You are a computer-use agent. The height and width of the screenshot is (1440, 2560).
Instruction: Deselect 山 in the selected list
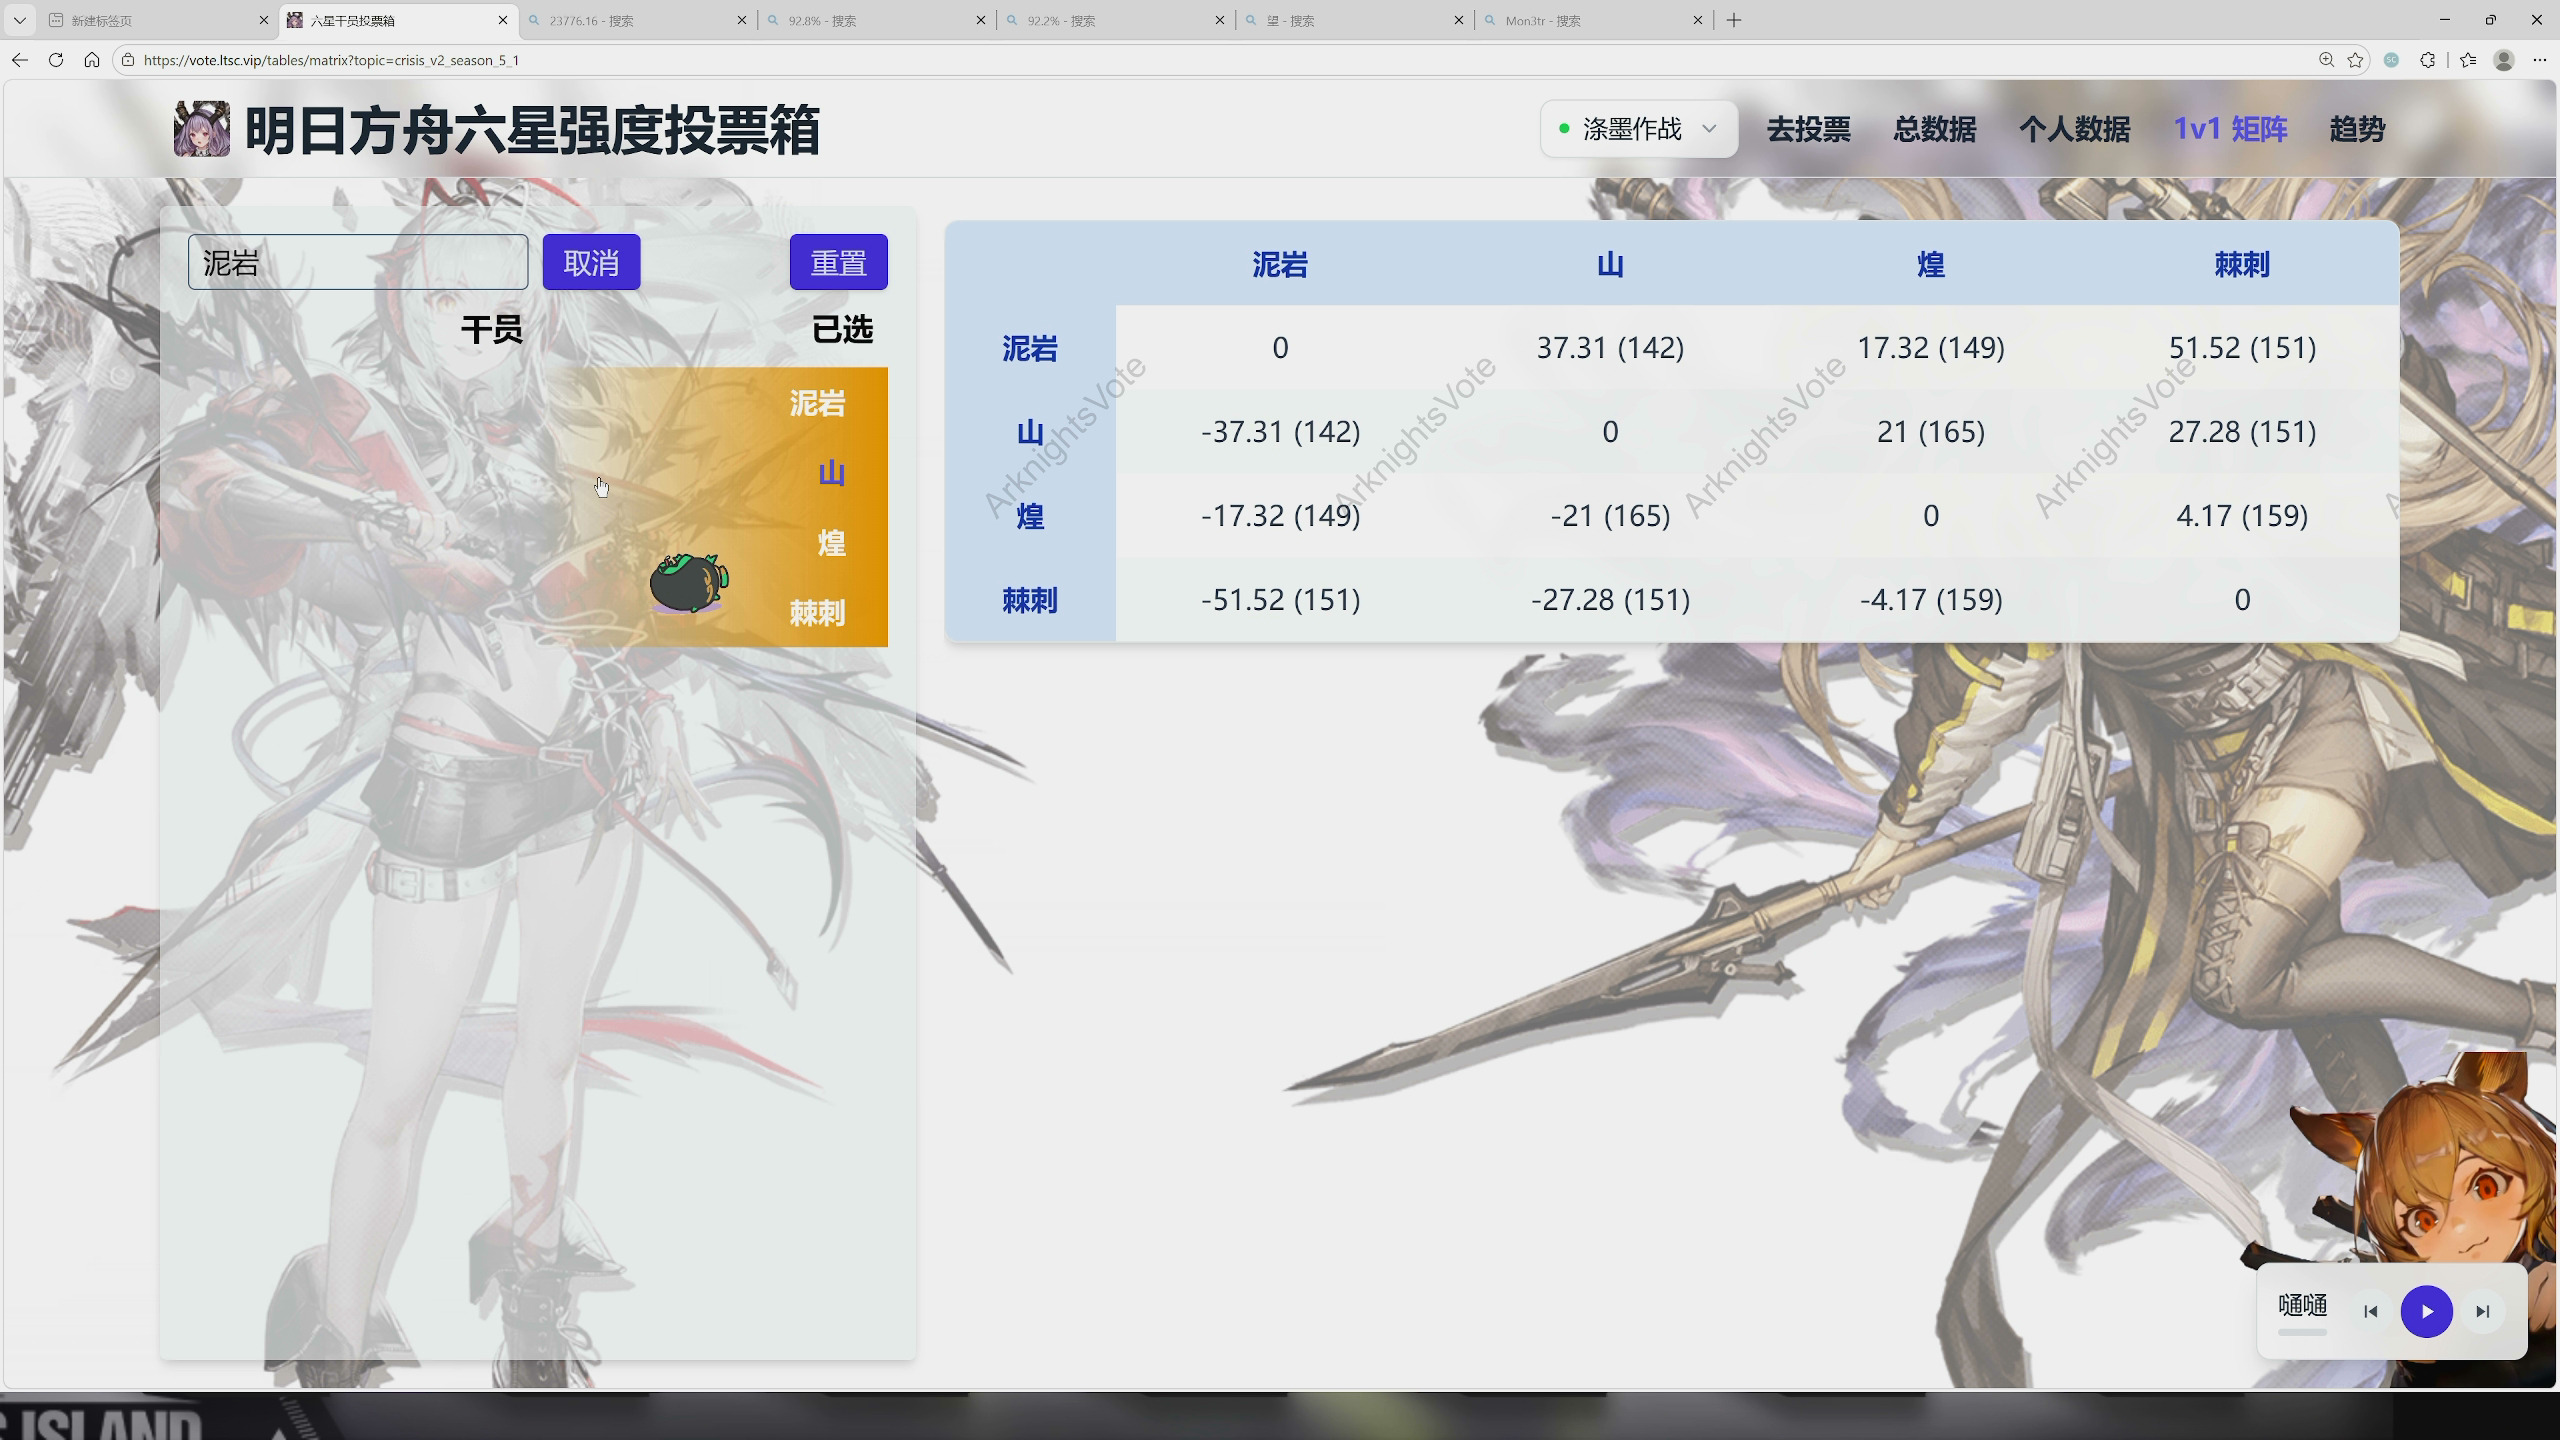(x=831, y=473)
